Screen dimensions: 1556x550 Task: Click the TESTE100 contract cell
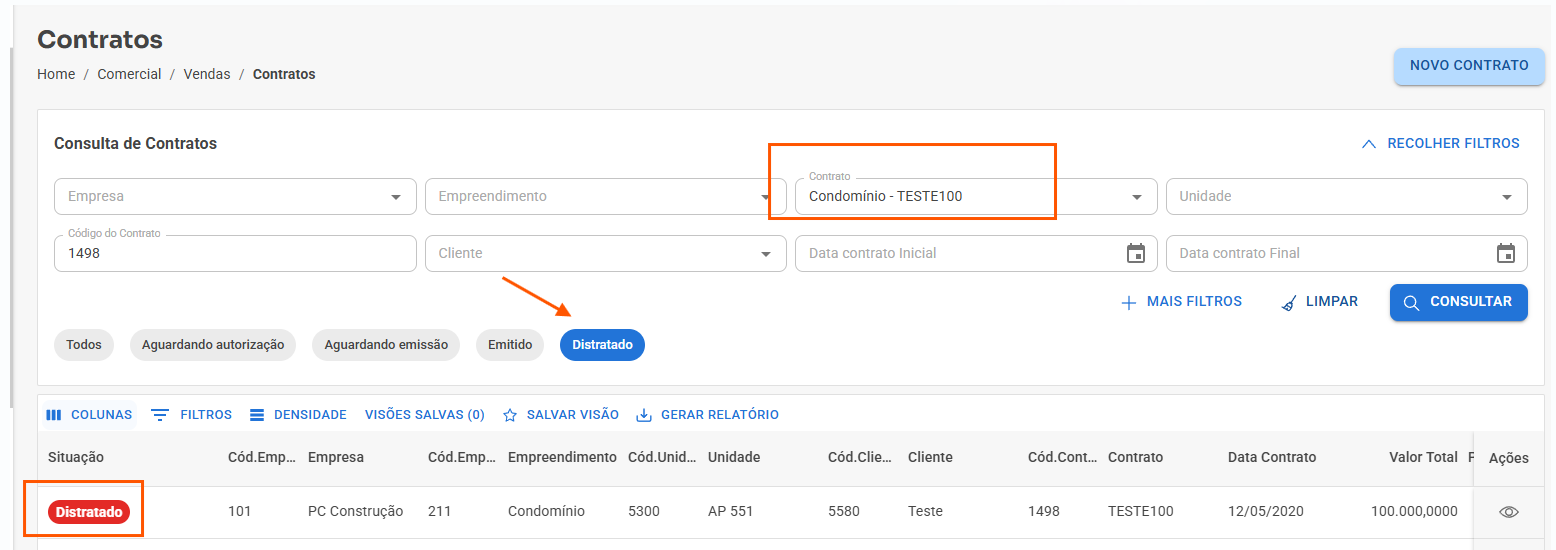point(1141,511)
